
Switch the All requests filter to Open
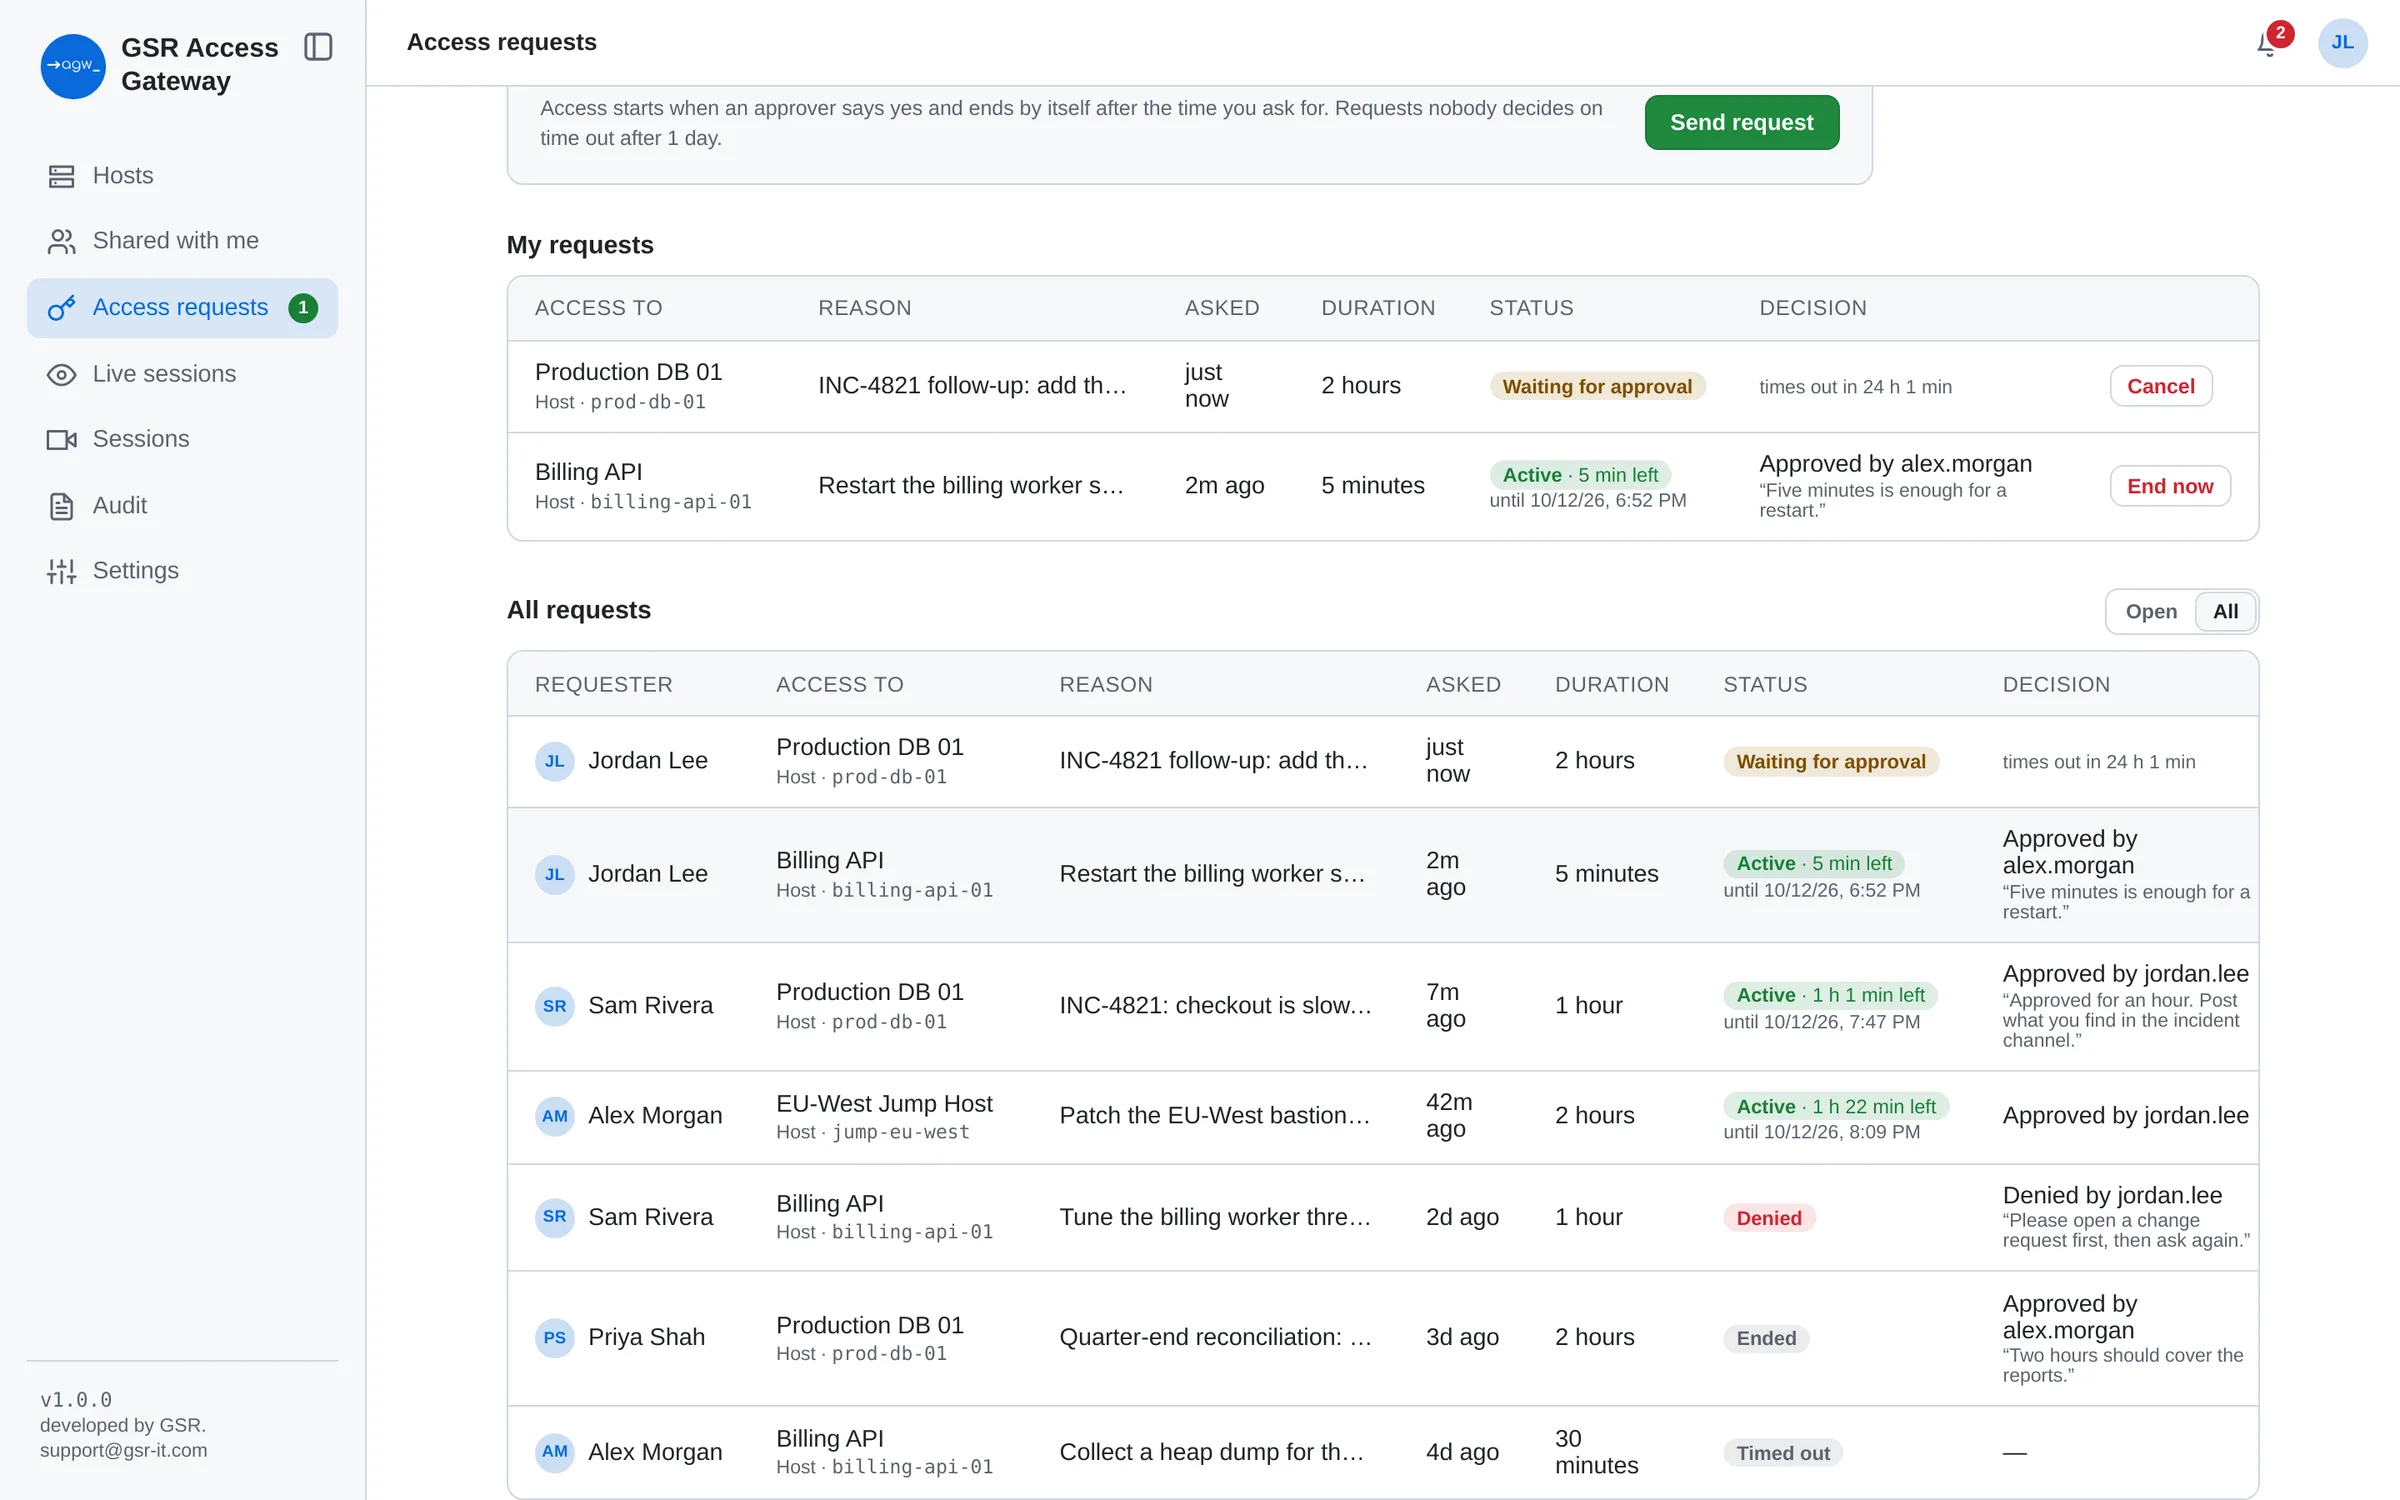point(2150,612)
